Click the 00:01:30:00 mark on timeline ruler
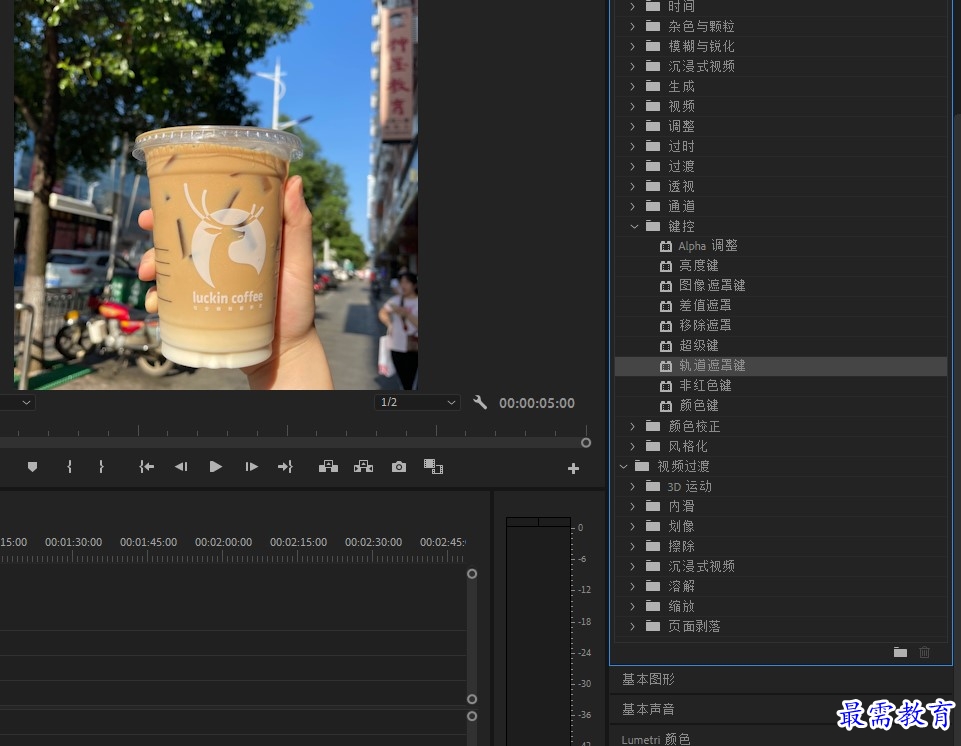 click(74, 542)
